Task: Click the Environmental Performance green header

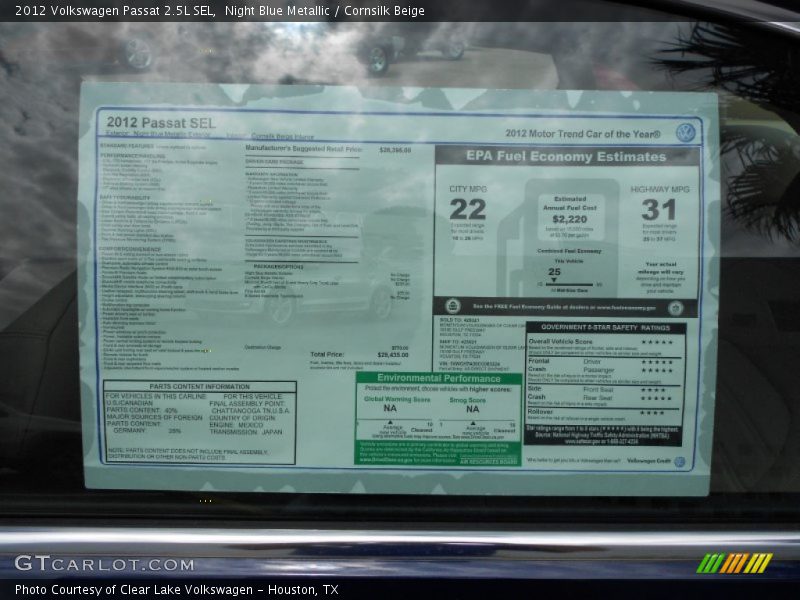Action: (x=439, y=378)
